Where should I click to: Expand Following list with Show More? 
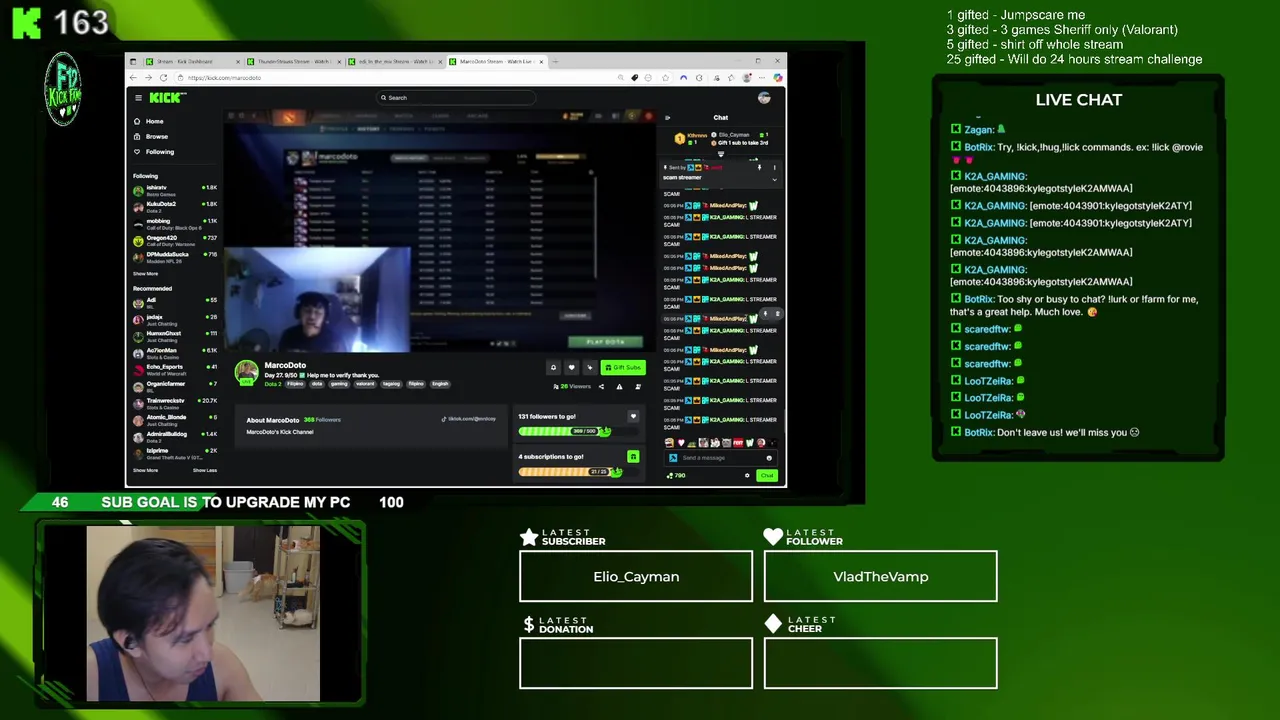pyautogui.click(x=145, y=273)
